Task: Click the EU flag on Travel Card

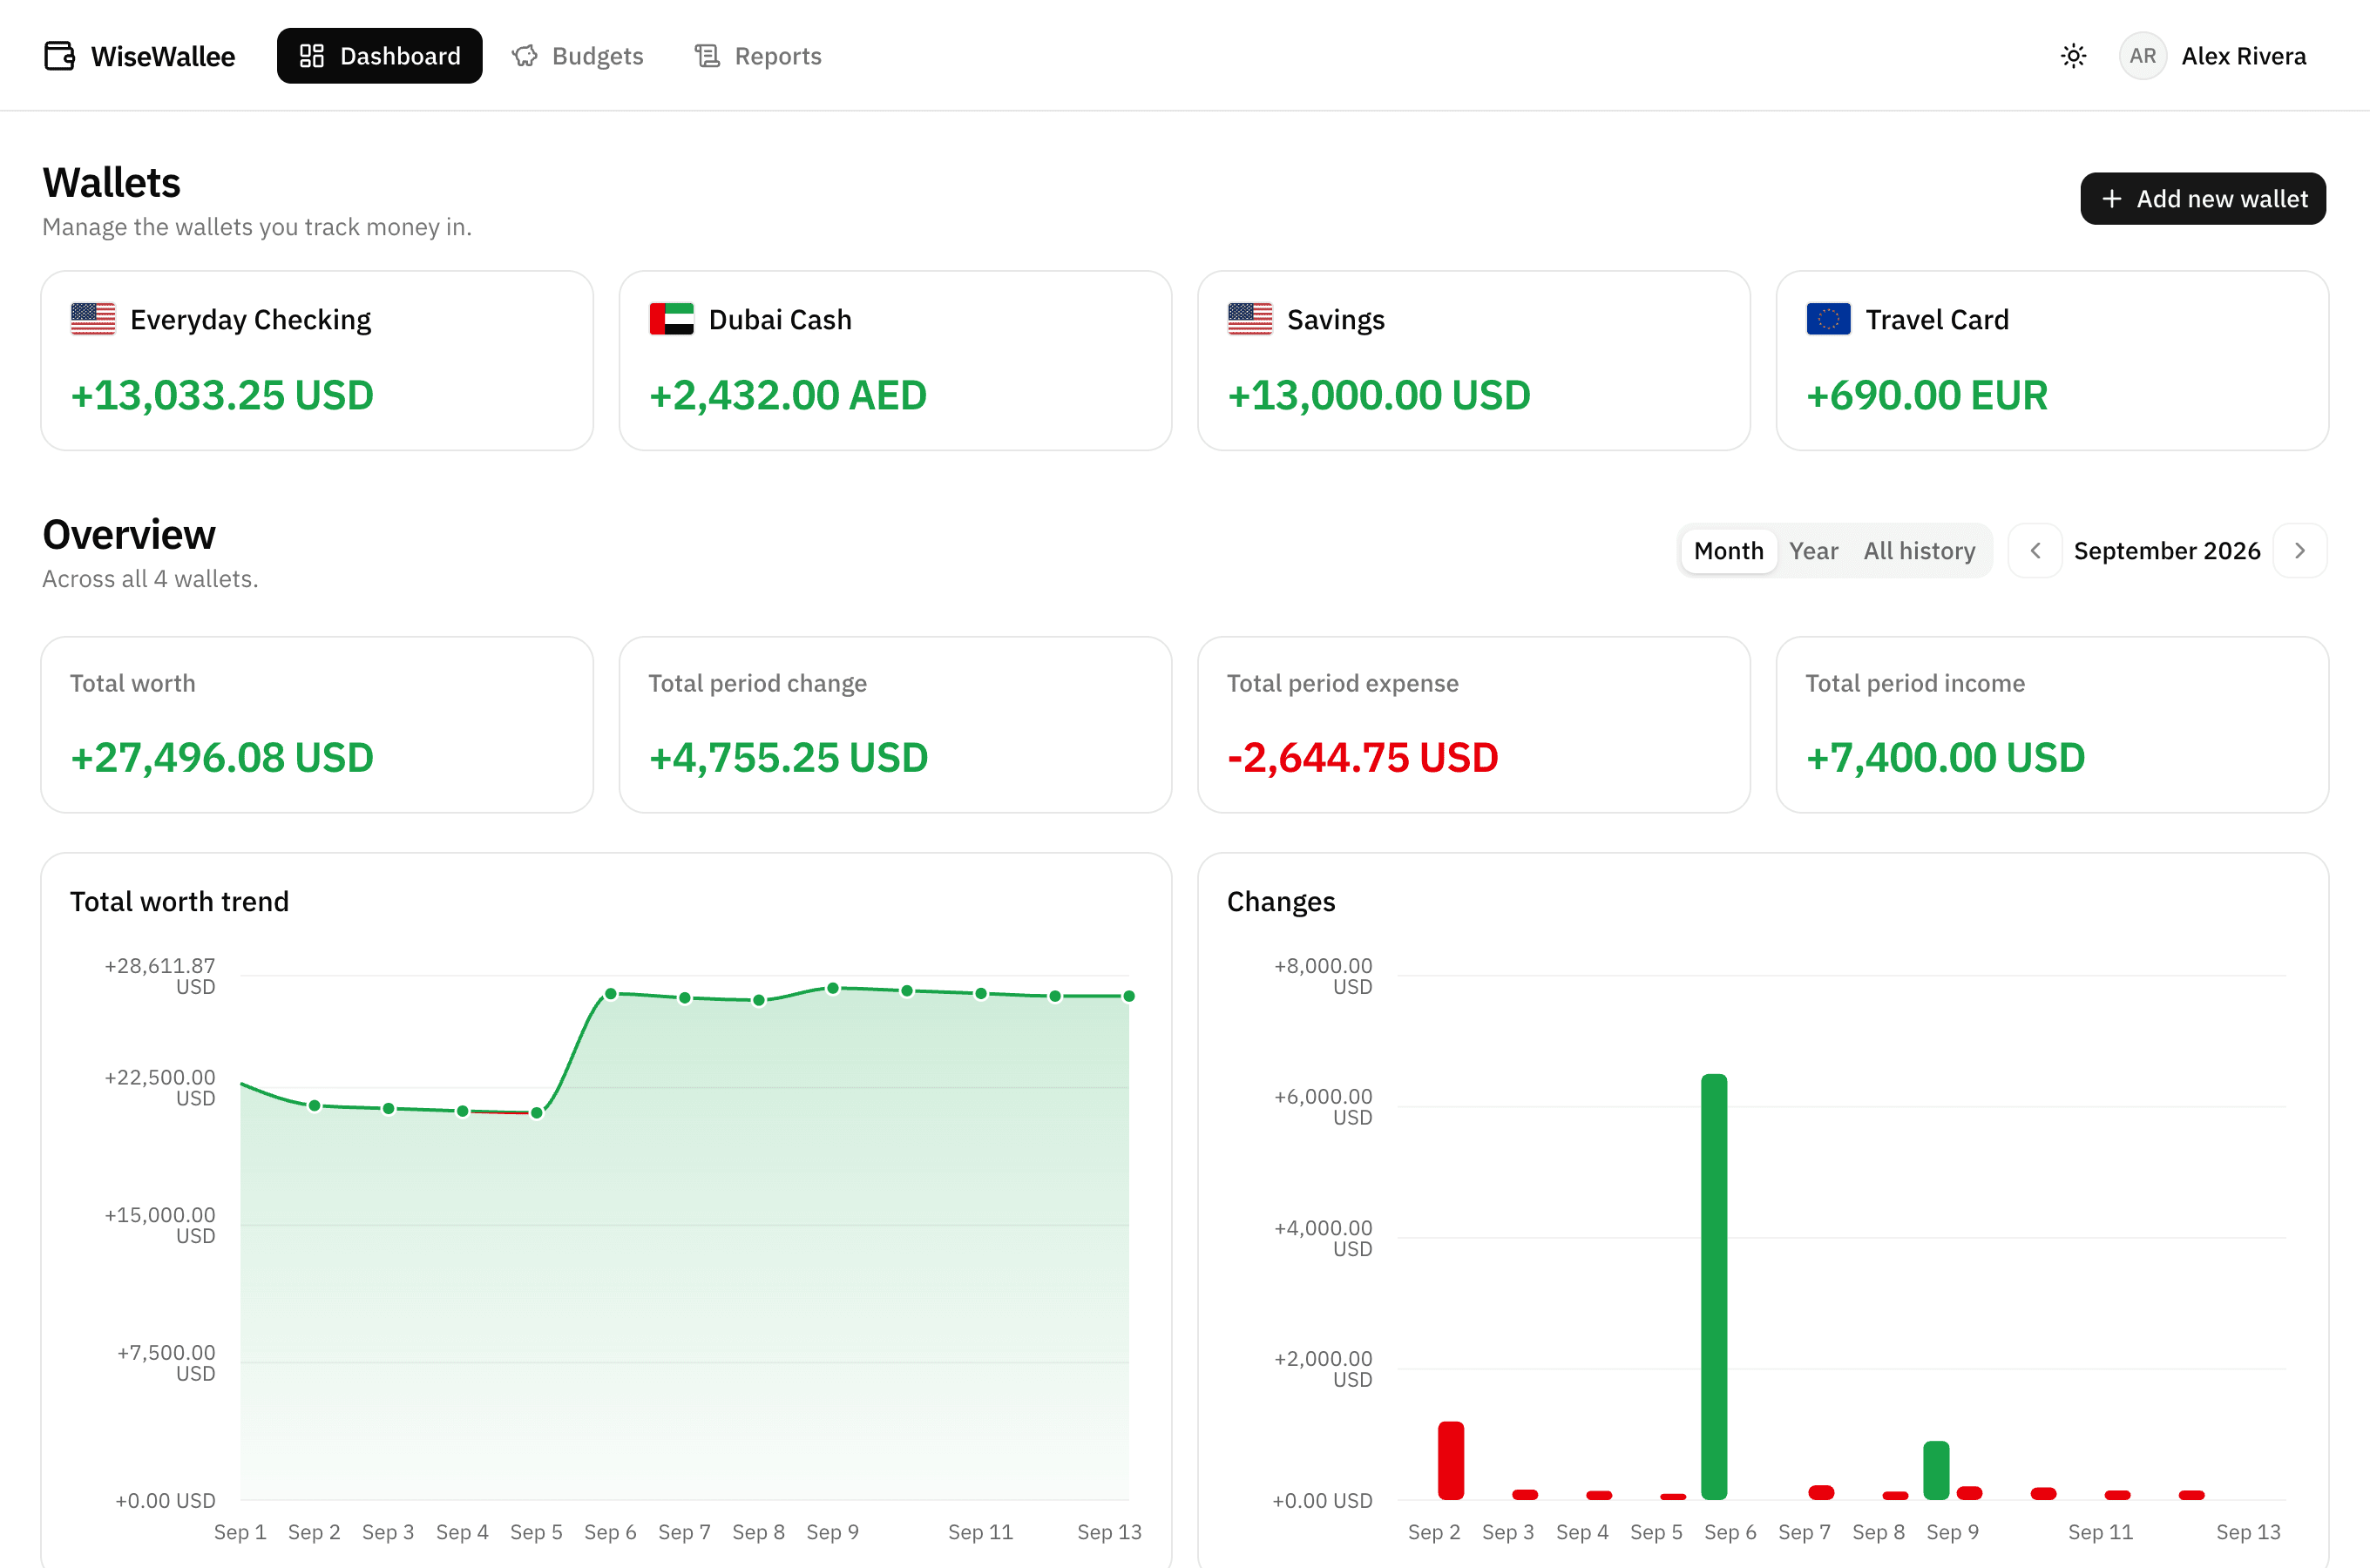Action: 1828,319
